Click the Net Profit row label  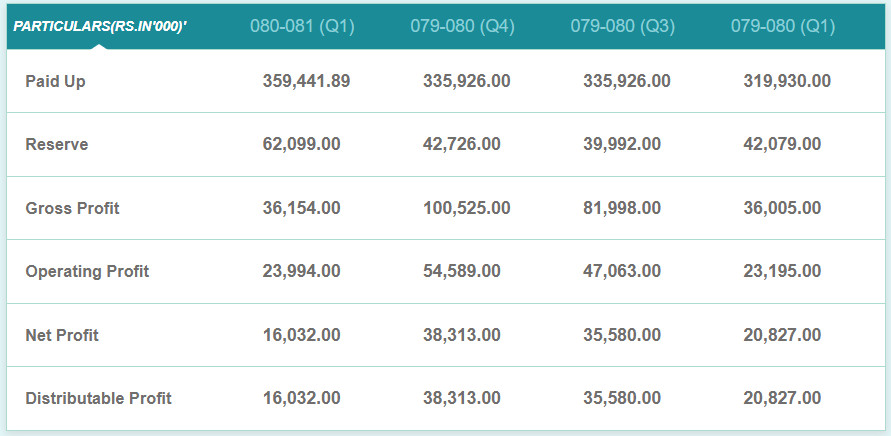[62, 335]
